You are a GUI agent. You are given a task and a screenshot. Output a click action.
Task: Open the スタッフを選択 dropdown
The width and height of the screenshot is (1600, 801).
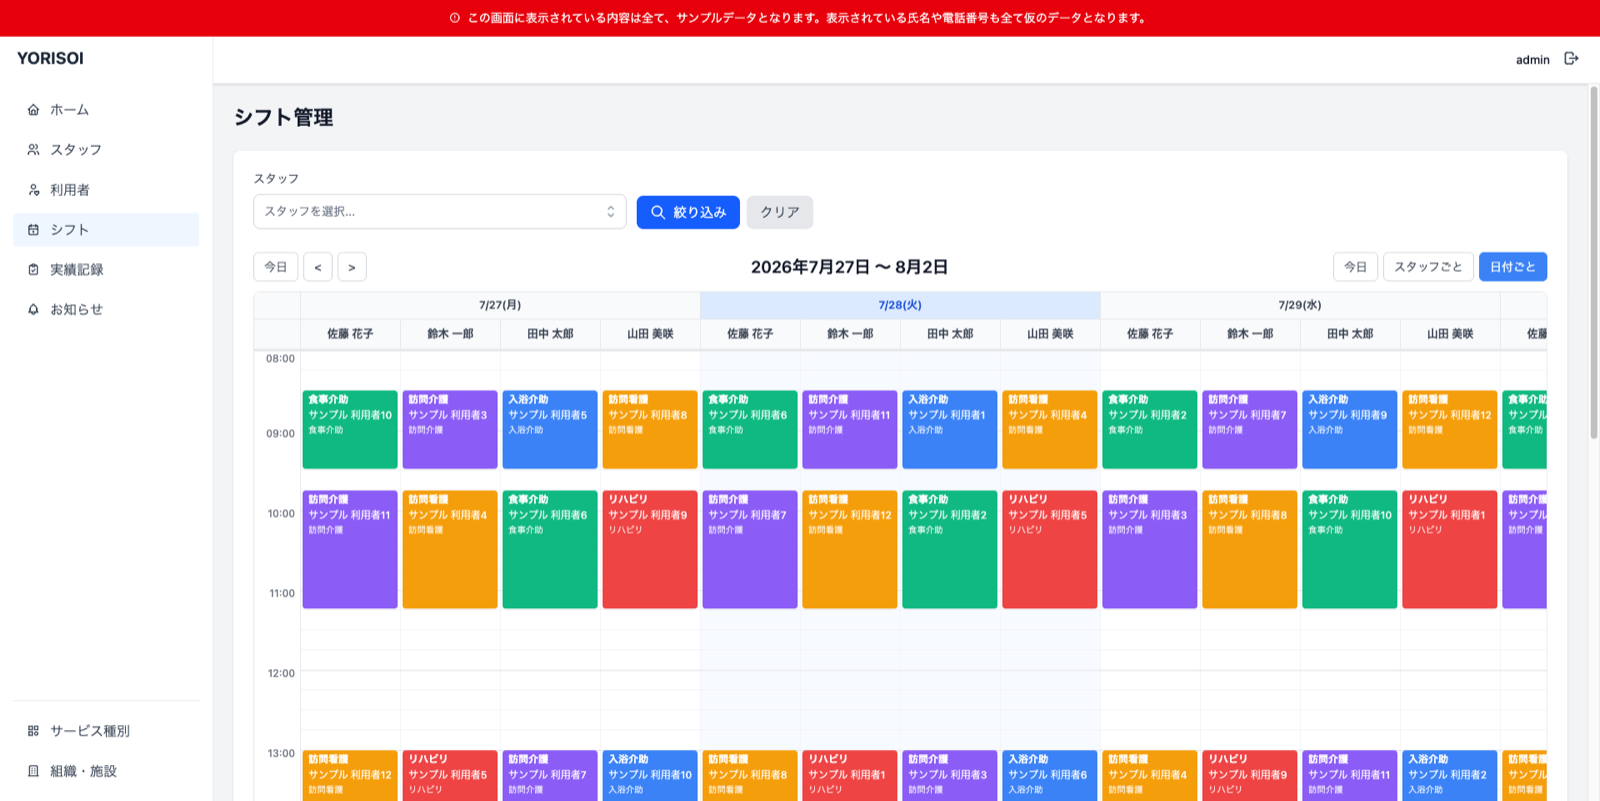[x=440, y=212]
